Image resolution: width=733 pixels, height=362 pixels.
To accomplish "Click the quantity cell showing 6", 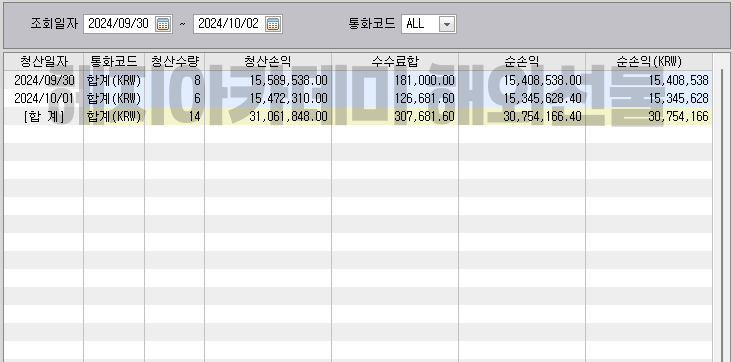I will click(174, 98).
